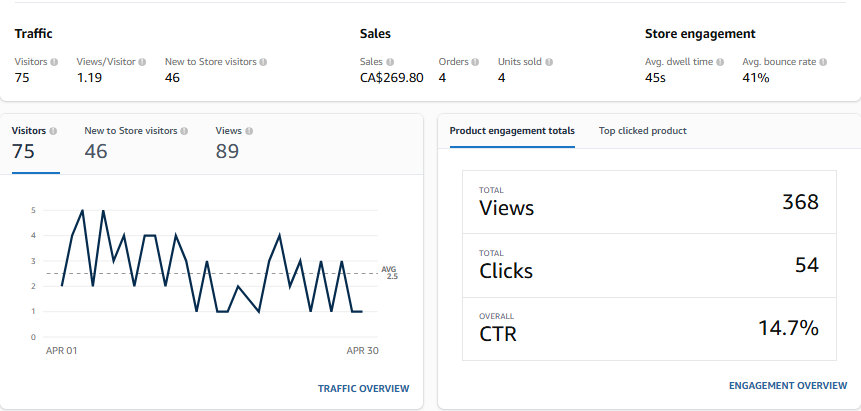861x411 pixels.
Task: Click the APR 01 axis label
Action: tap(62, 351)
